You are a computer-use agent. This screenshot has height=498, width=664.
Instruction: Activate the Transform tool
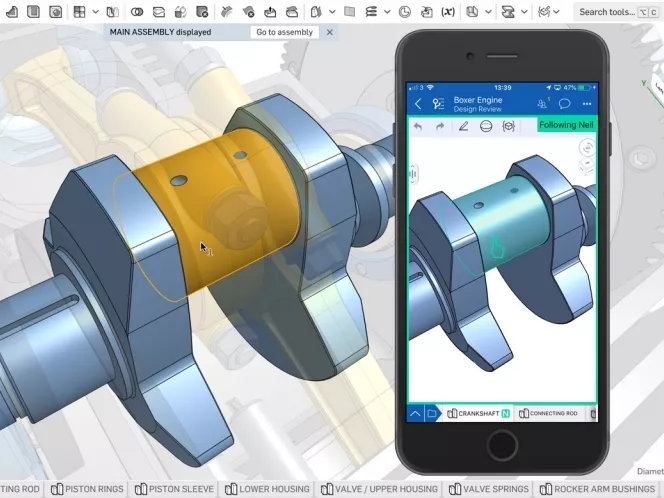[180, 12]
